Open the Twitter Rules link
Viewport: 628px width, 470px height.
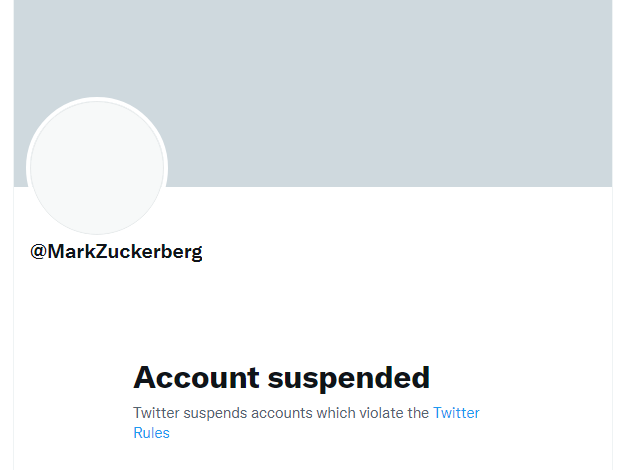tap(456, 412)
